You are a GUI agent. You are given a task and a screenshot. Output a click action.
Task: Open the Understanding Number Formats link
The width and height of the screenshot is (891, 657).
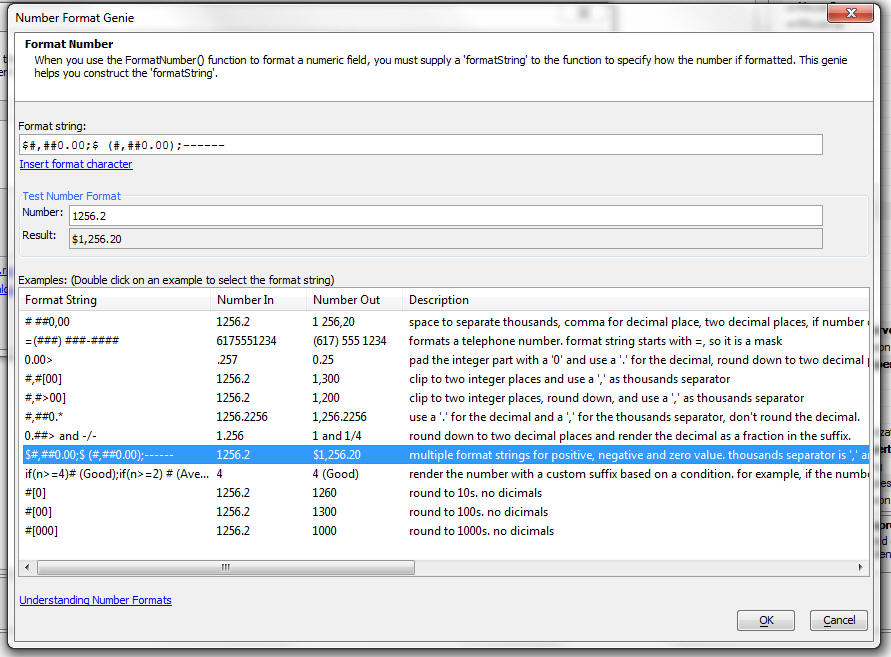pos(95,600)
